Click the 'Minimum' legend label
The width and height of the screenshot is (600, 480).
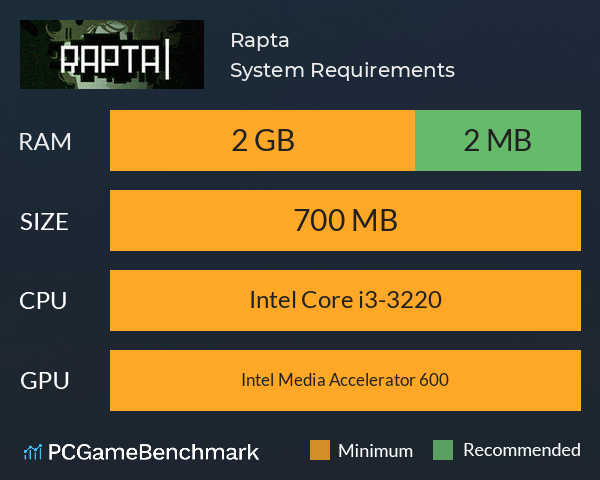pos(375,451)
